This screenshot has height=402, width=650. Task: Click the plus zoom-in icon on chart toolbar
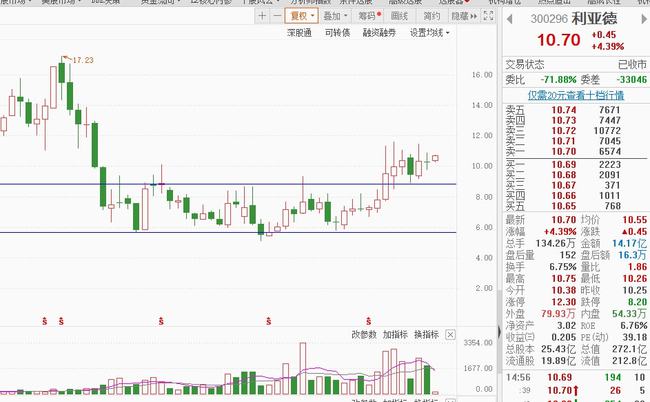point(263,16)
